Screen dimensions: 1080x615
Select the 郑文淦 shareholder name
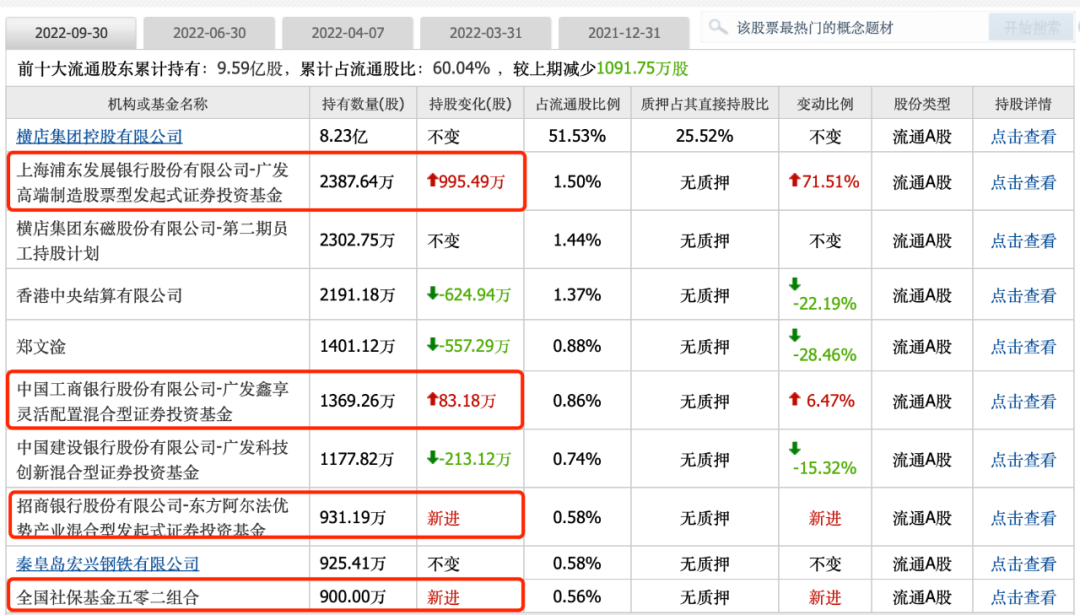pyautogui.click(x=41, y=346)
